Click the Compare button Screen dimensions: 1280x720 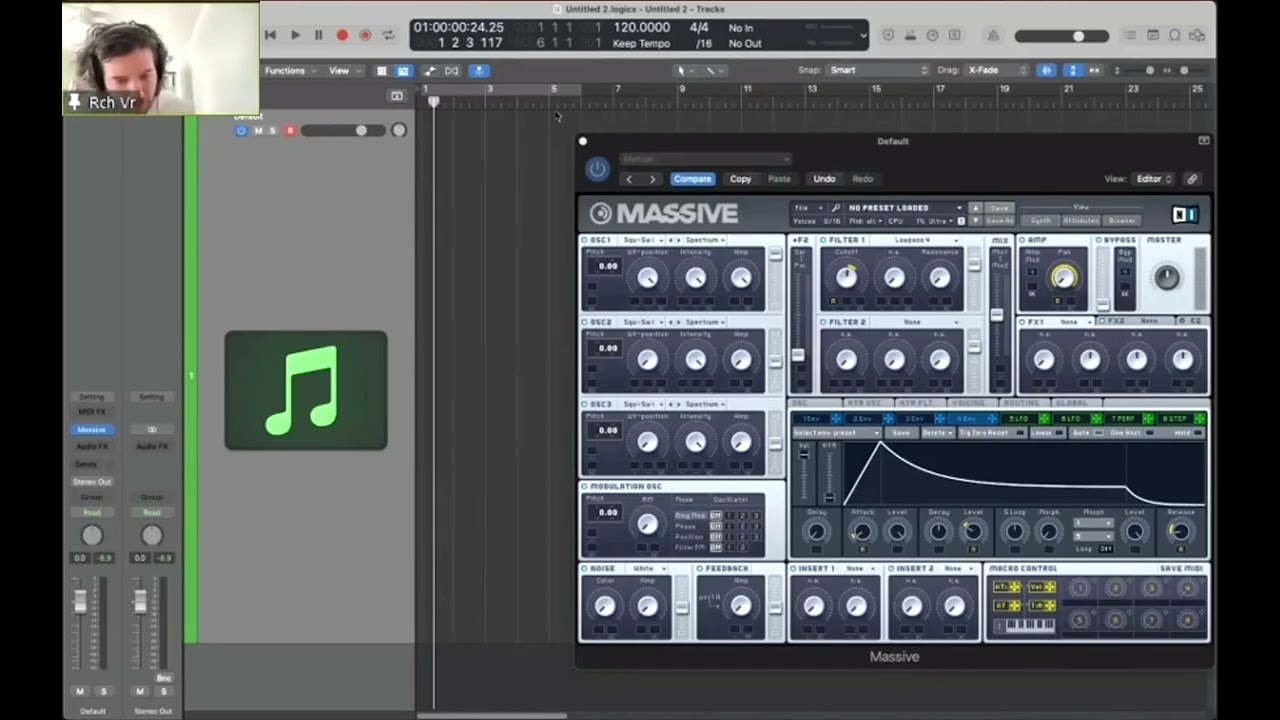point(692,179)
